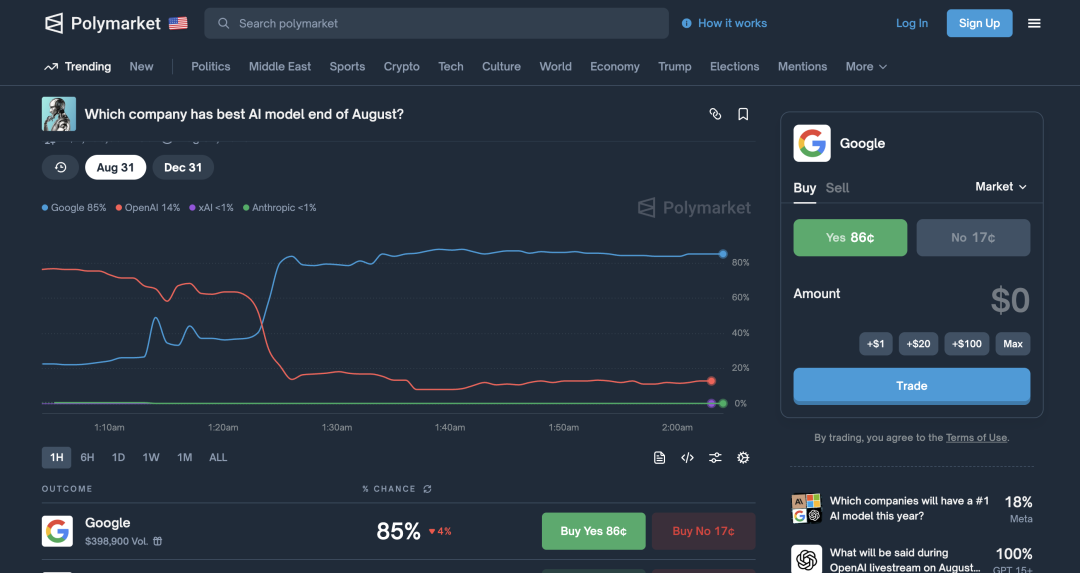Open the Terms of Use link
1080x573 pixels.
point(976,438)
